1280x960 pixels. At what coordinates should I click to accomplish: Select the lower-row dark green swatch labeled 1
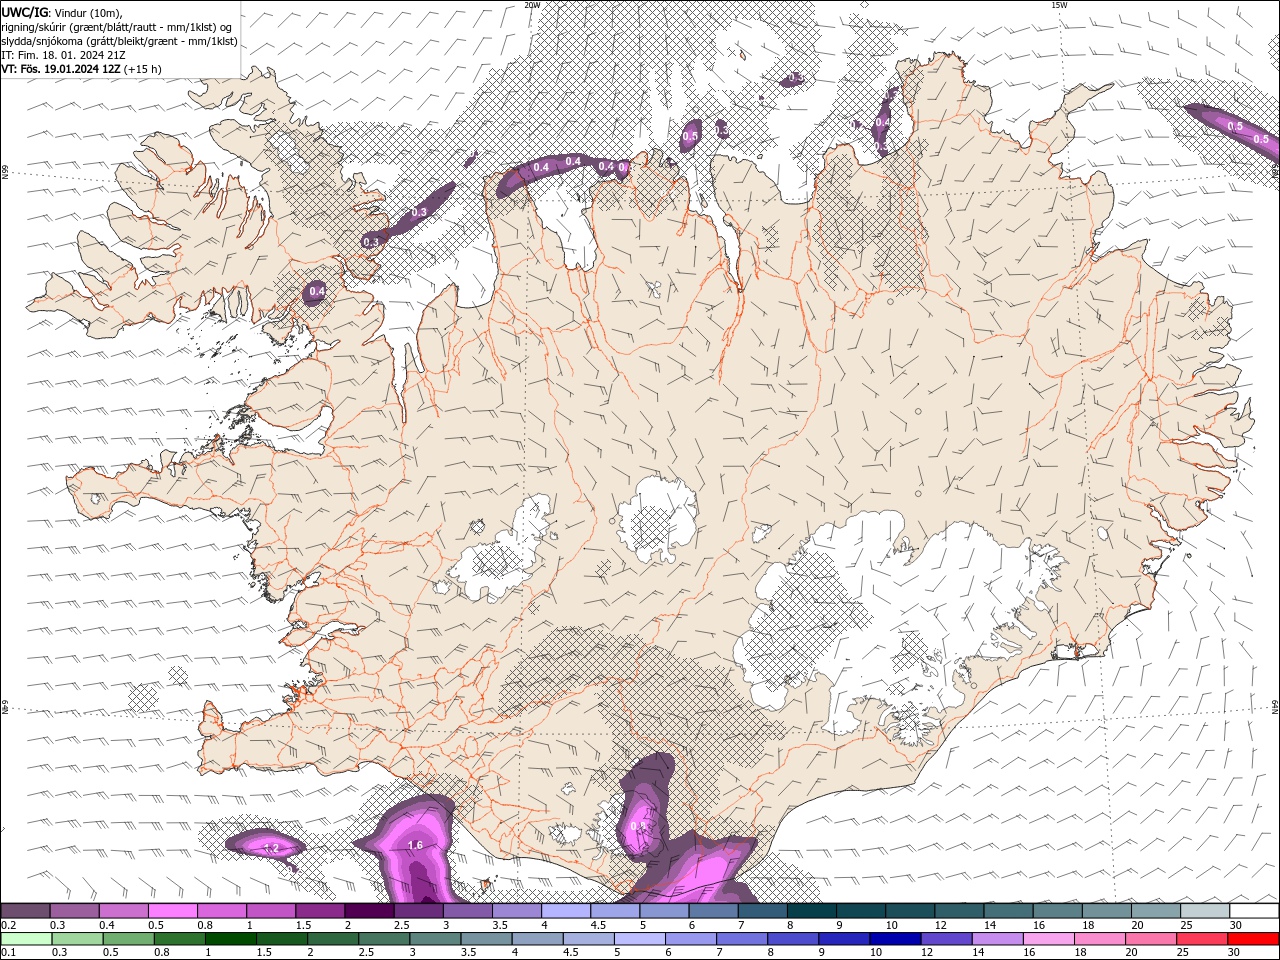pyautogui.click(x=231, y=939)
